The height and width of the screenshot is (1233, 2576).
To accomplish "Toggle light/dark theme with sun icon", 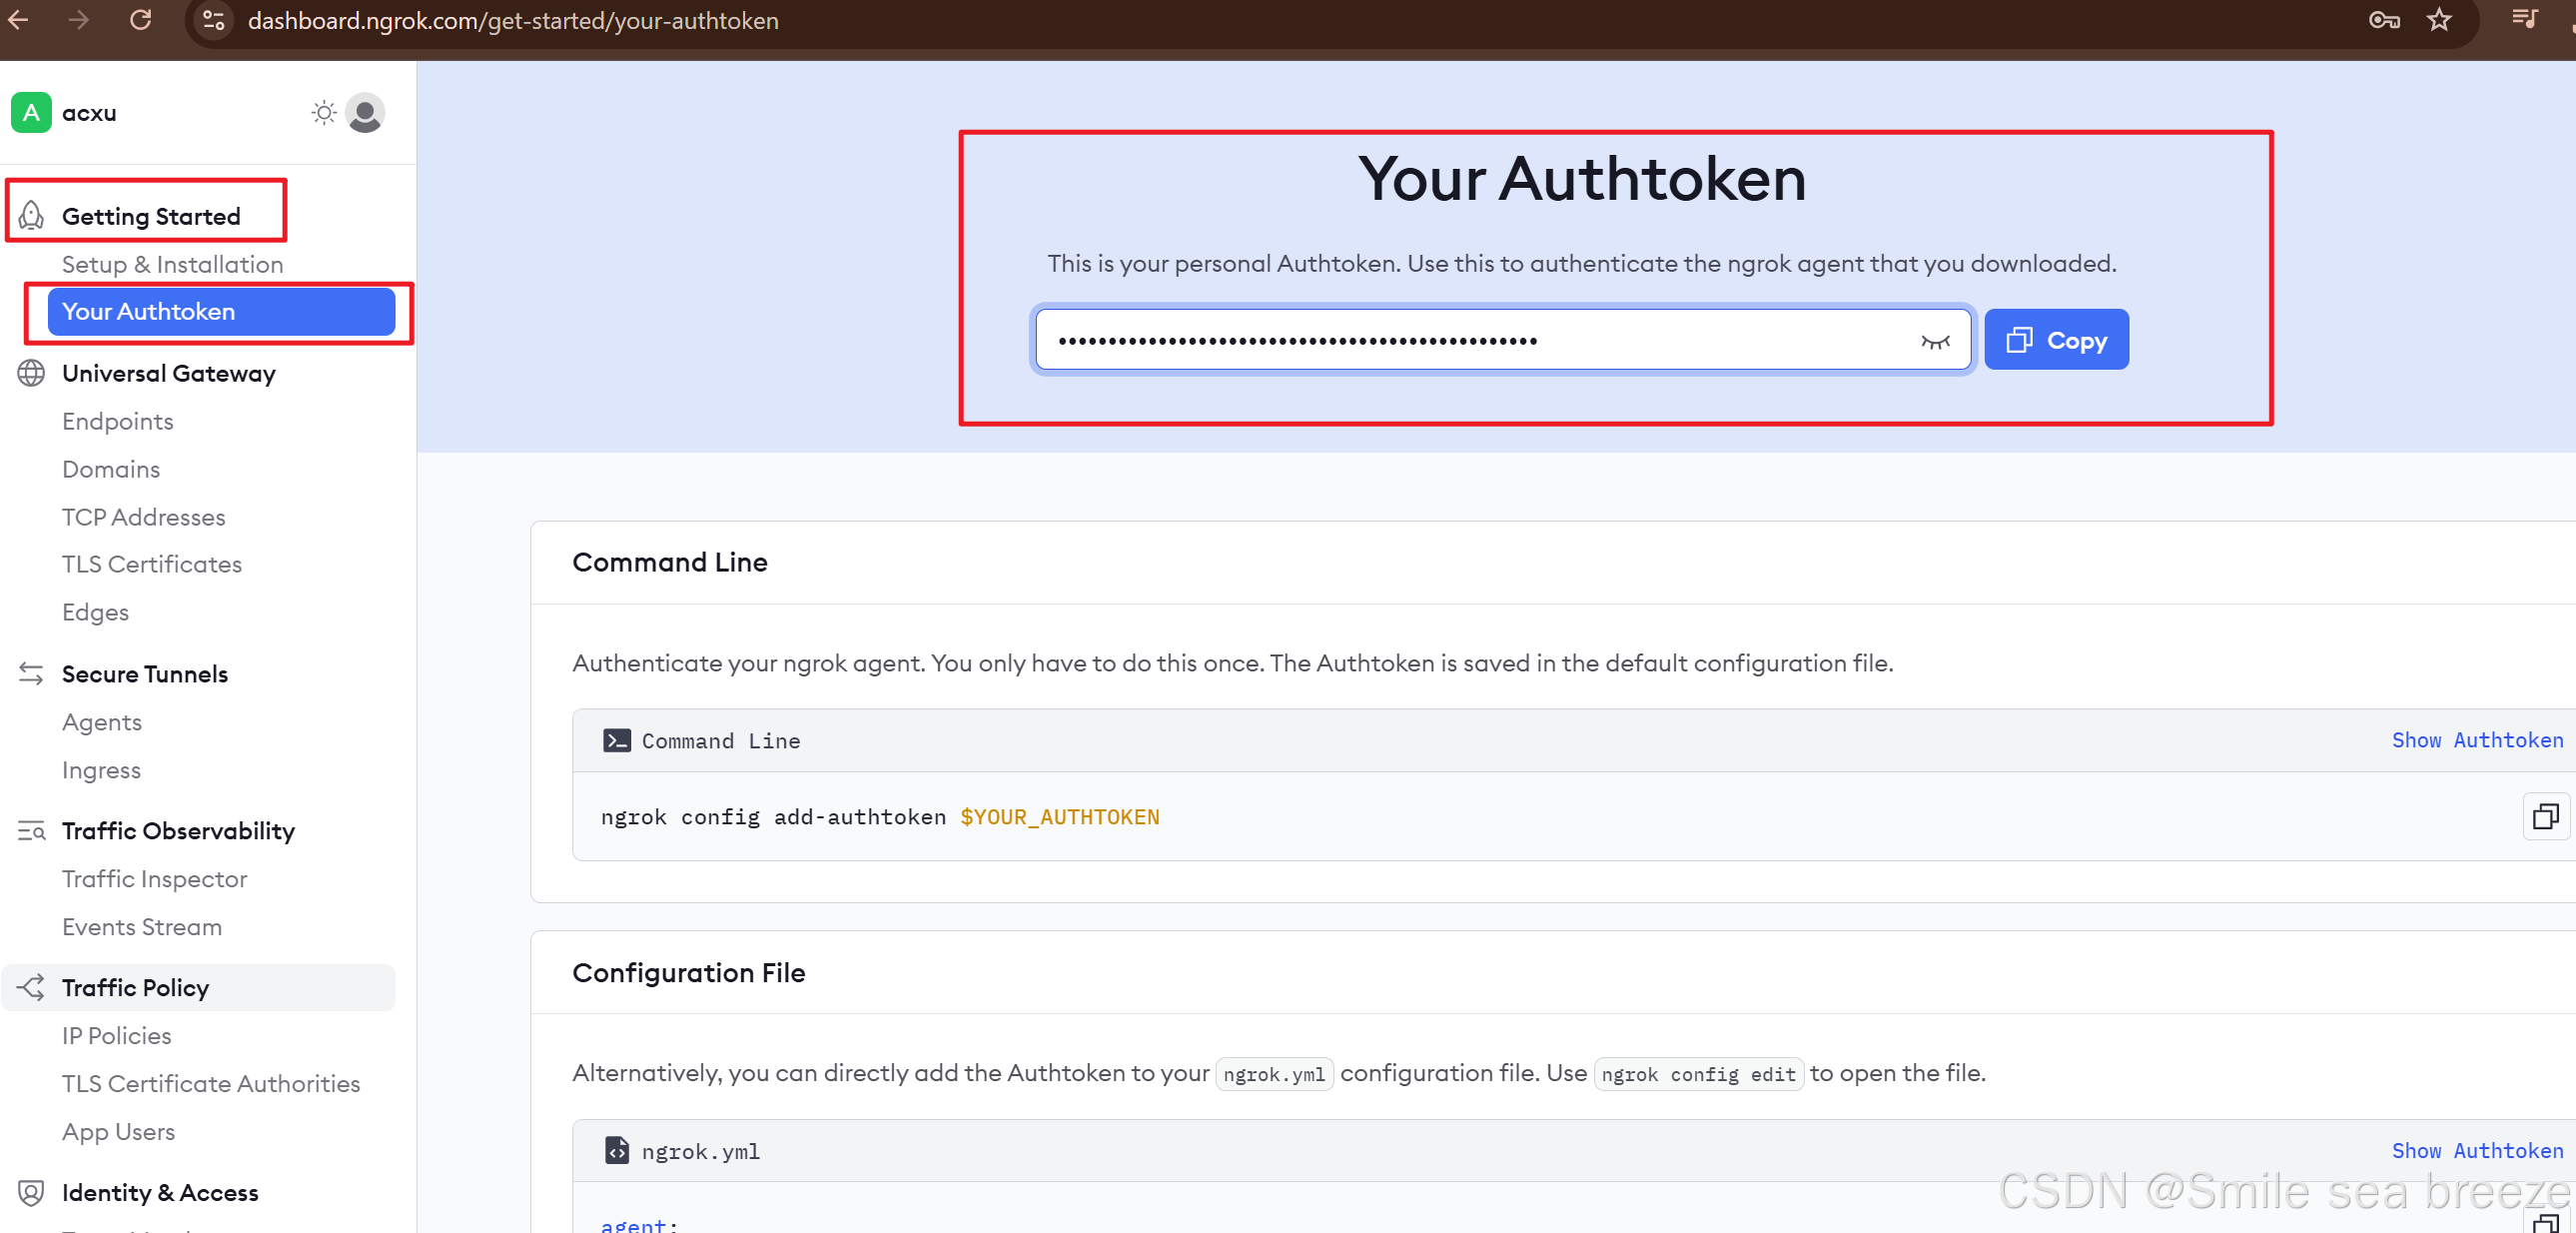I will point(322,112).
